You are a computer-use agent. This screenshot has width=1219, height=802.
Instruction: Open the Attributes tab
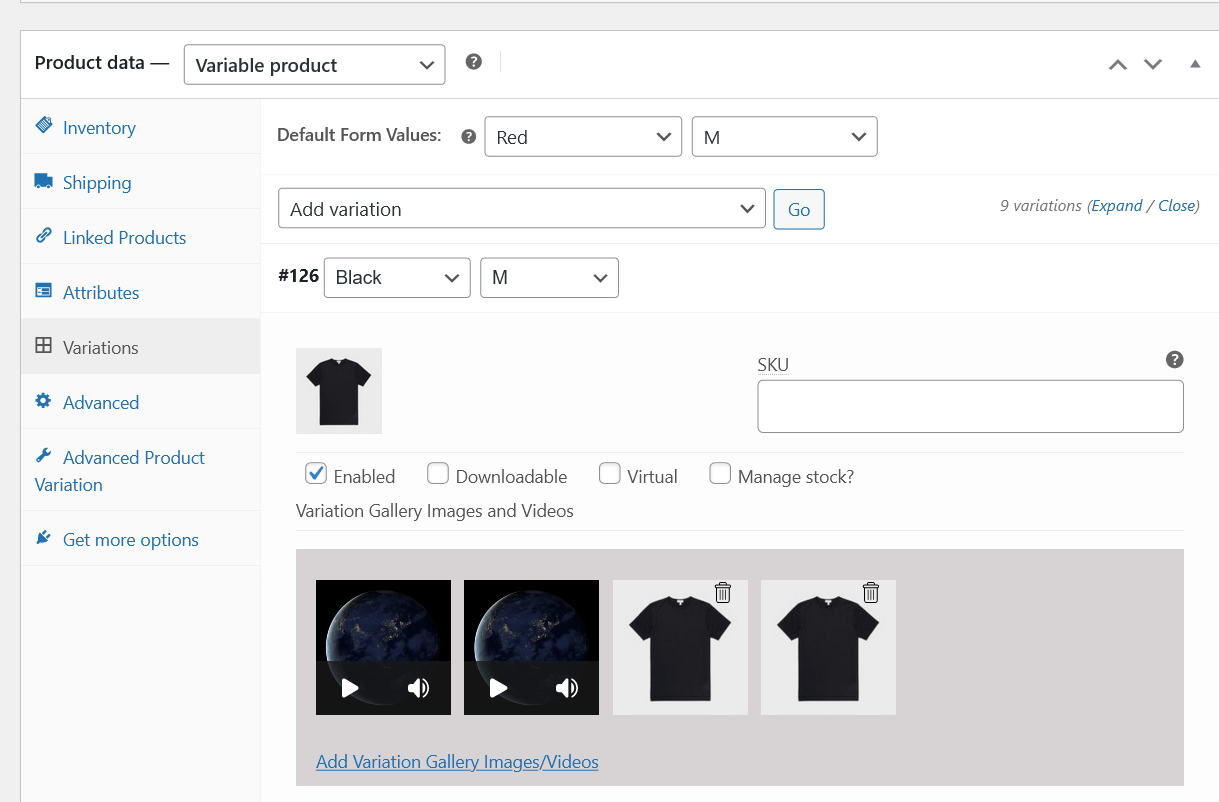[x=101, y=293]
